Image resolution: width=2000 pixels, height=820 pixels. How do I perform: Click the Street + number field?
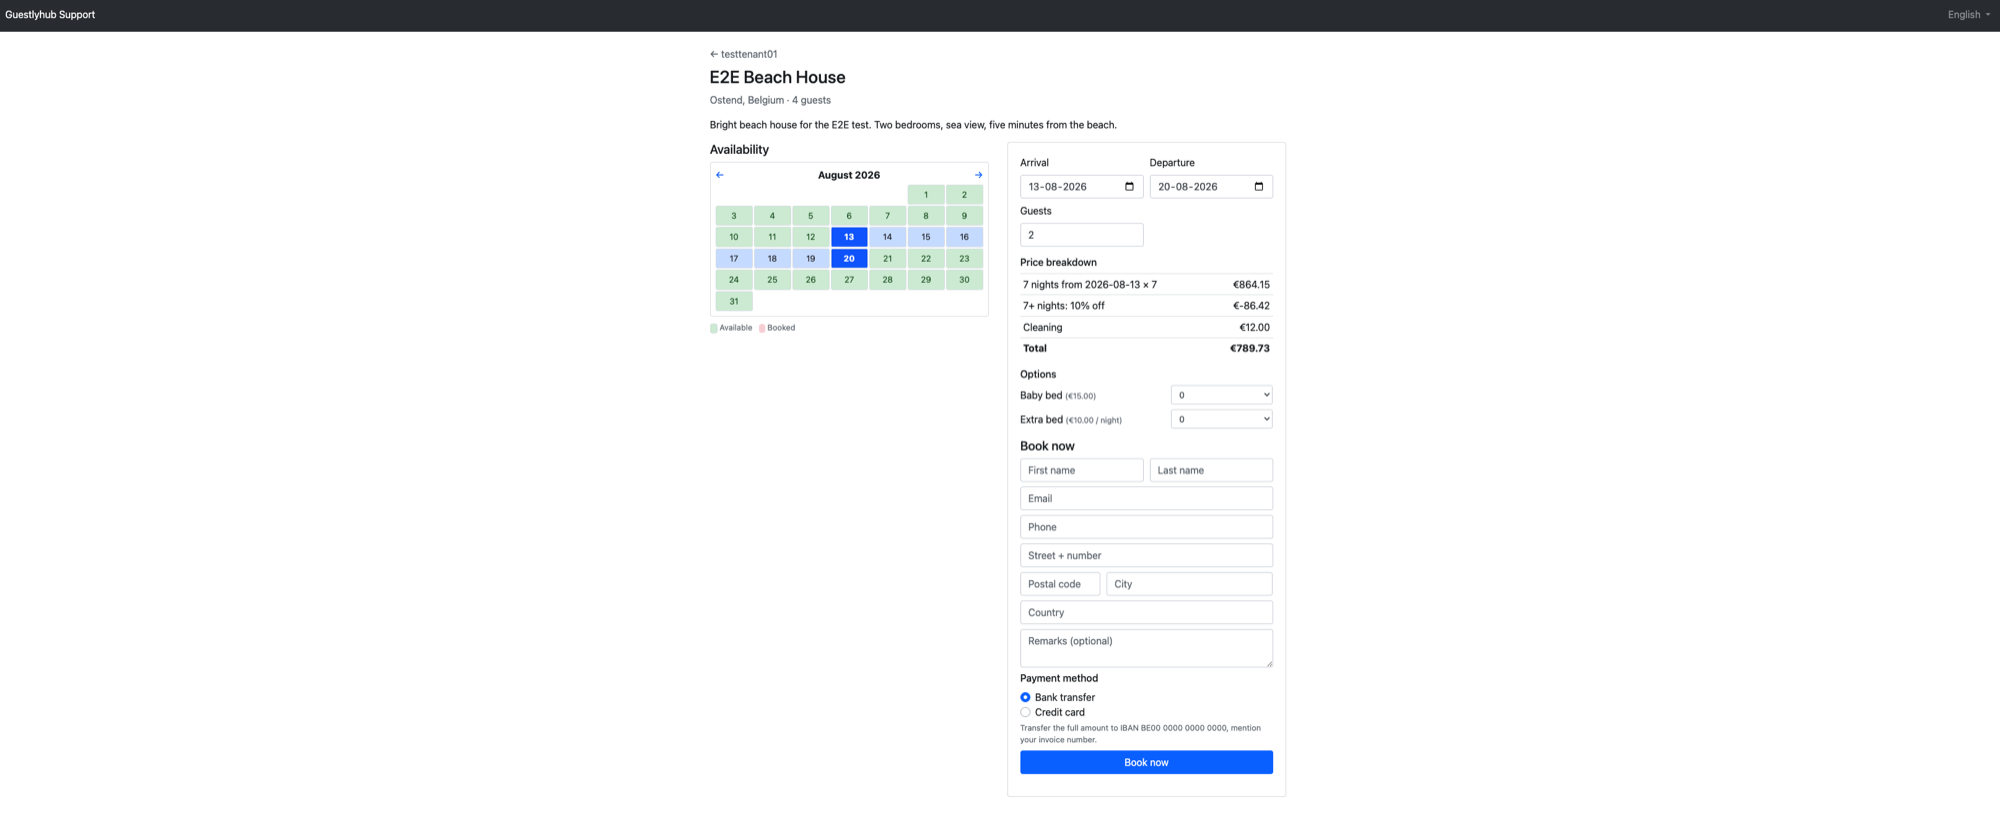point(1146,555)
